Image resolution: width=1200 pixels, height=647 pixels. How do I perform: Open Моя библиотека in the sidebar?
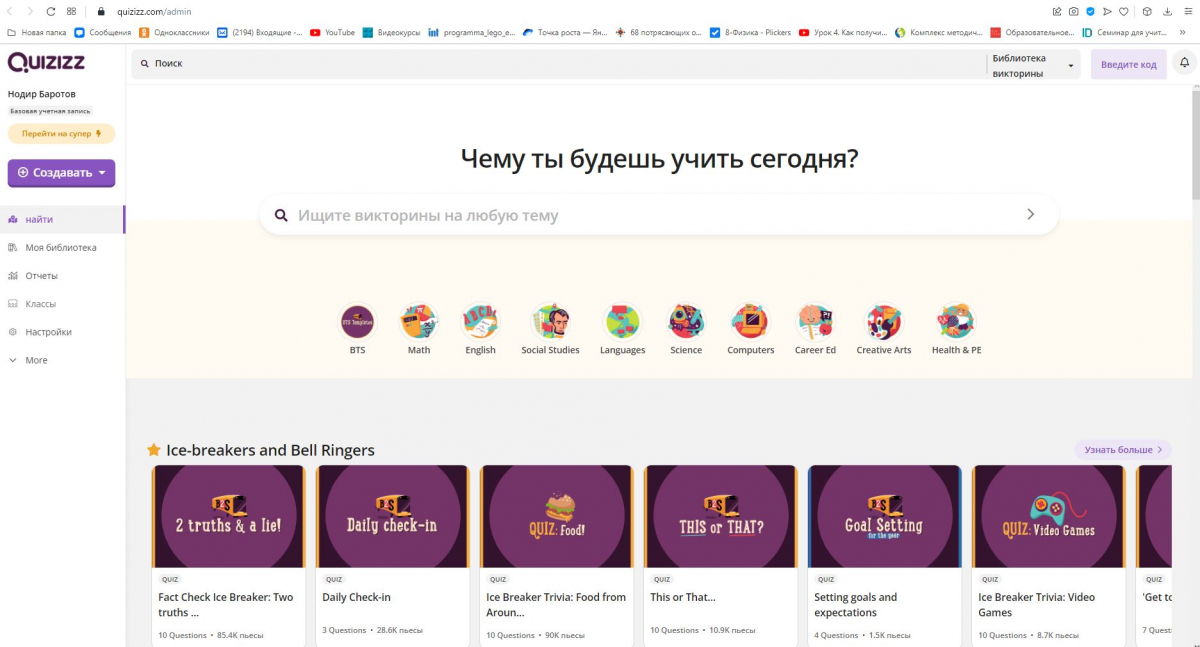tap(62, 247)
